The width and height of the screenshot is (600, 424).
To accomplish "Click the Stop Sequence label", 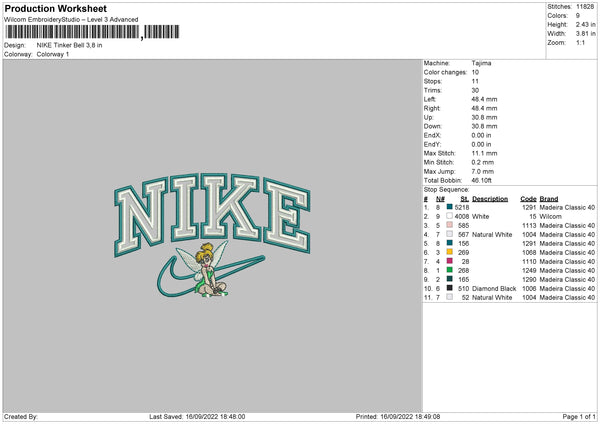I will coord(446,189).
